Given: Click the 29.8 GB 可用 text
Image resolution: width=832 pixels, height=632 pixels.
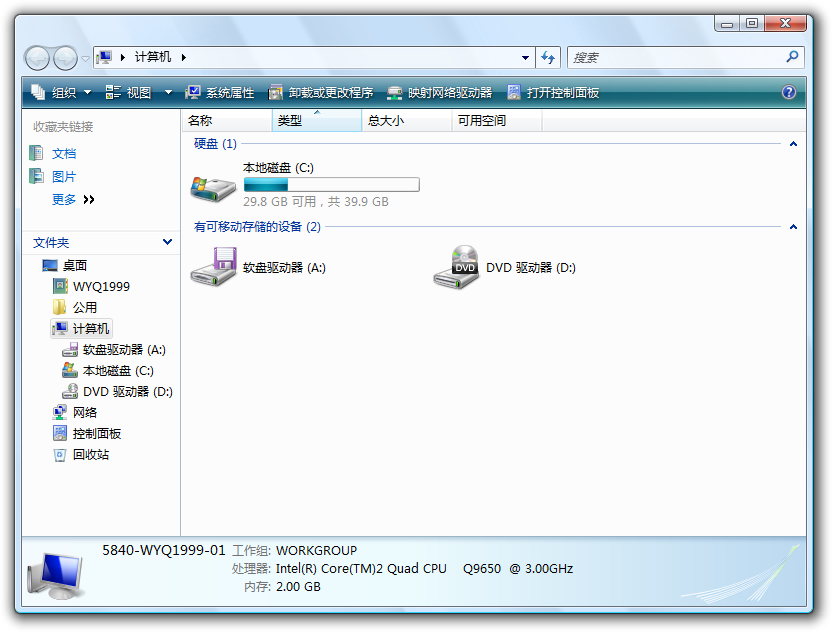Looking at the screenshot, I should point(279,202).
